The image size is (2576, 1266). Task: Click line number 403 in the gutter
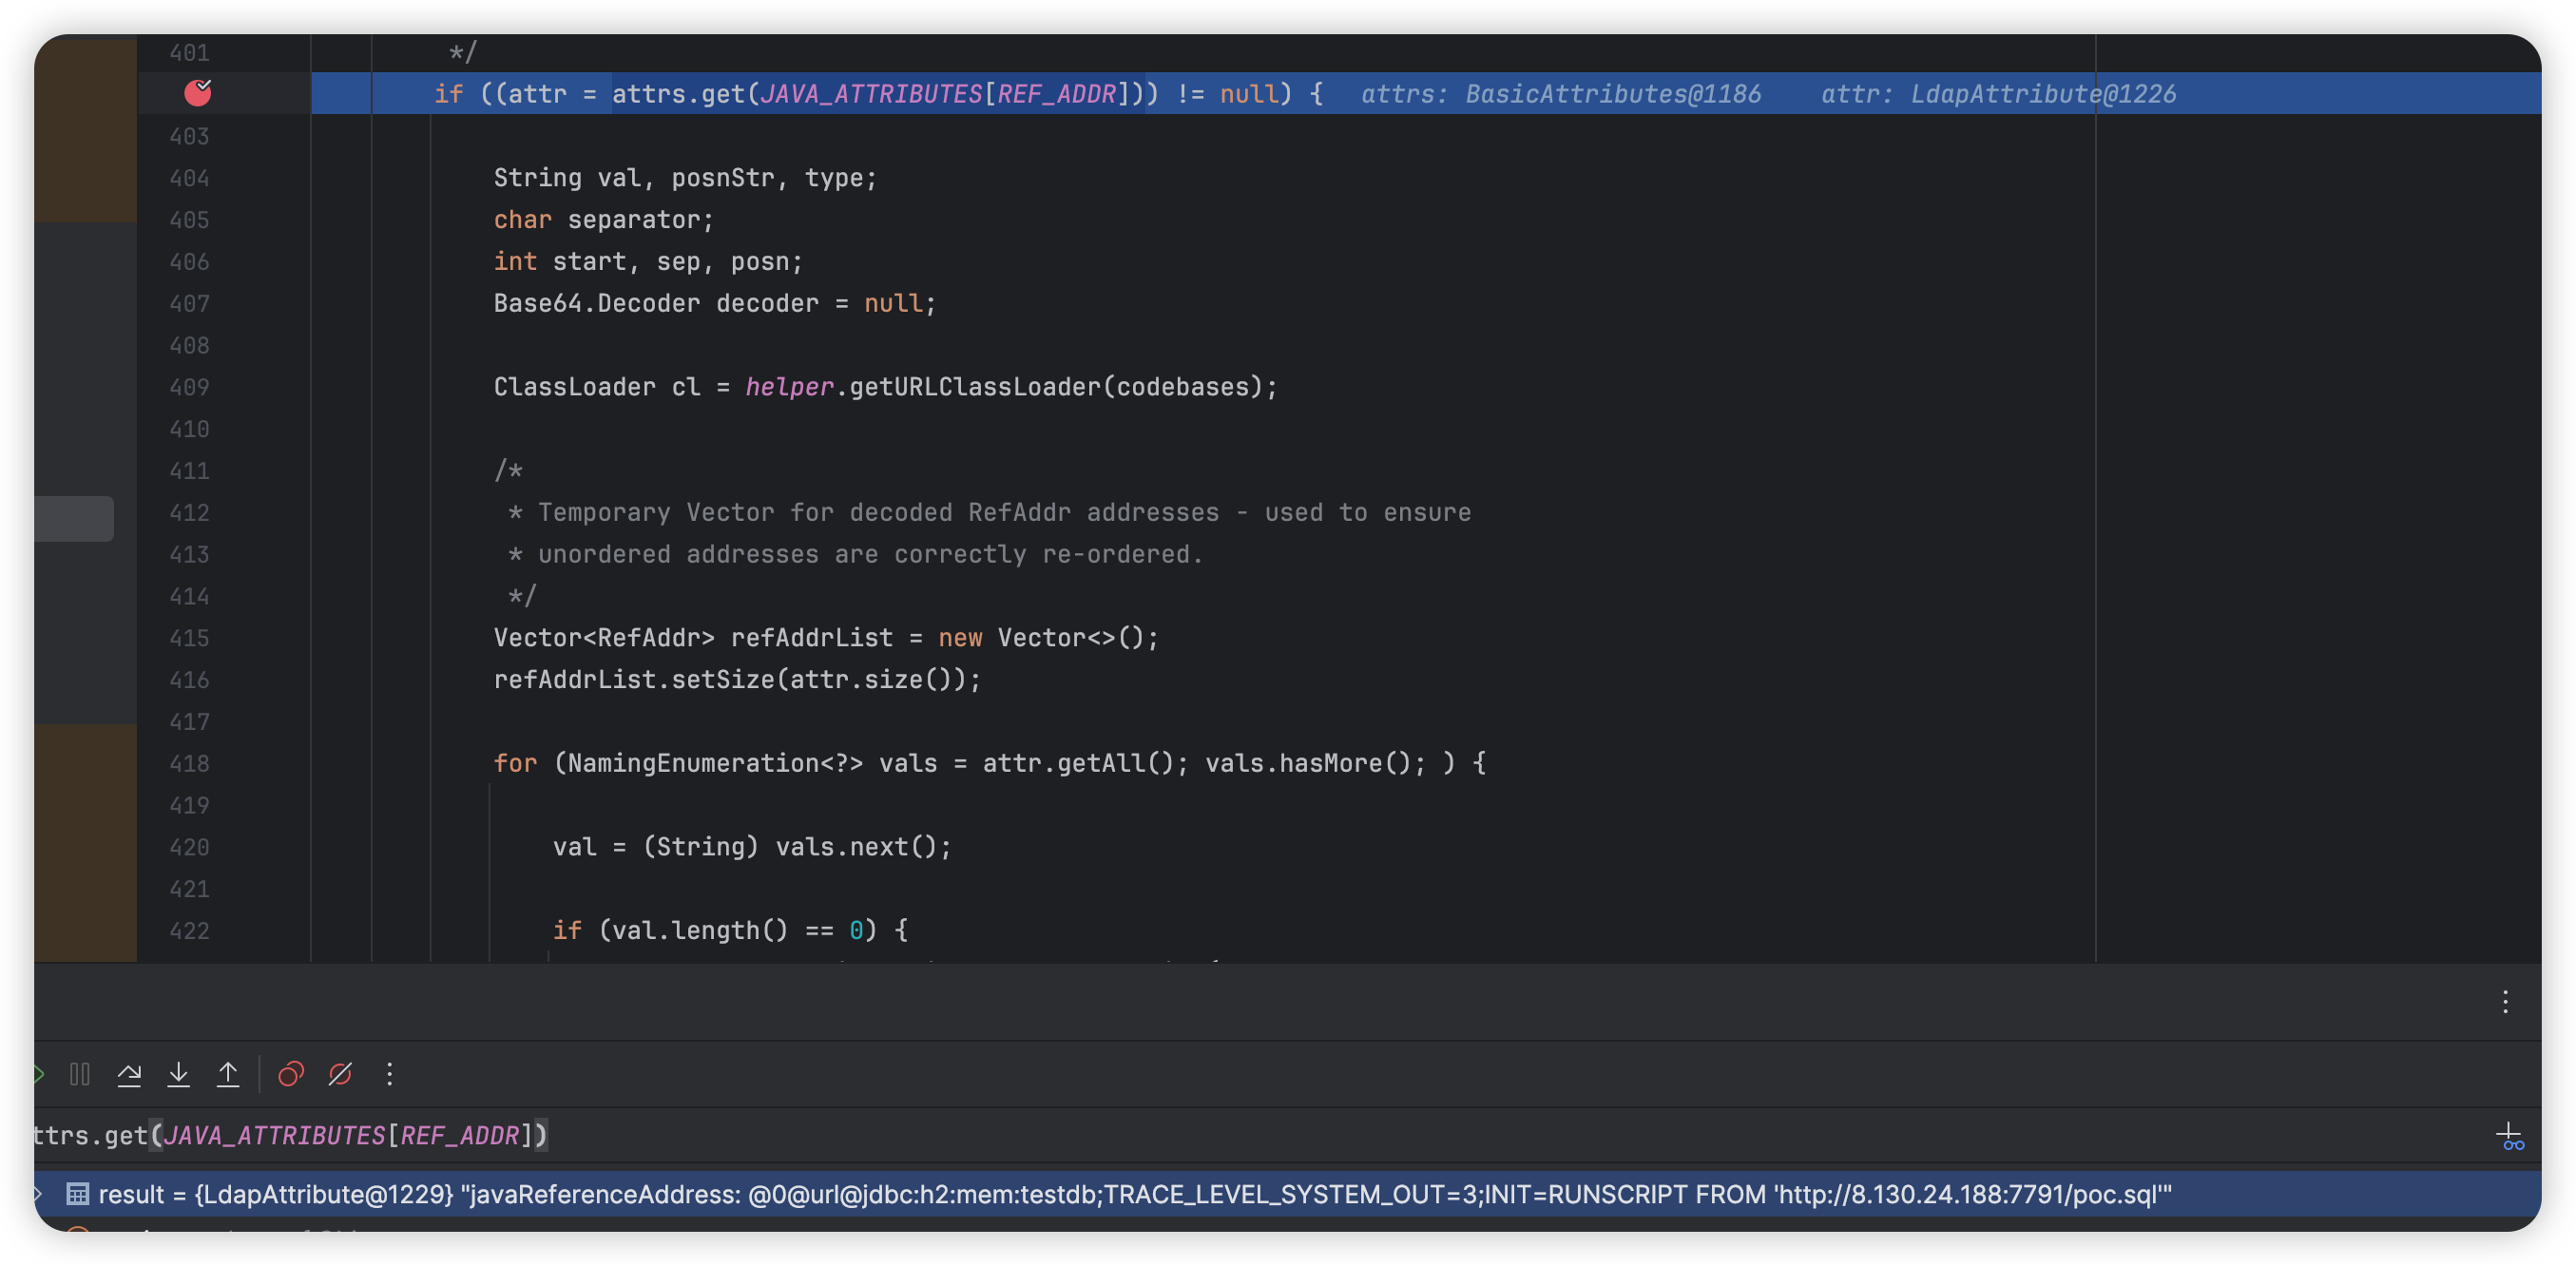click(189, 136)
